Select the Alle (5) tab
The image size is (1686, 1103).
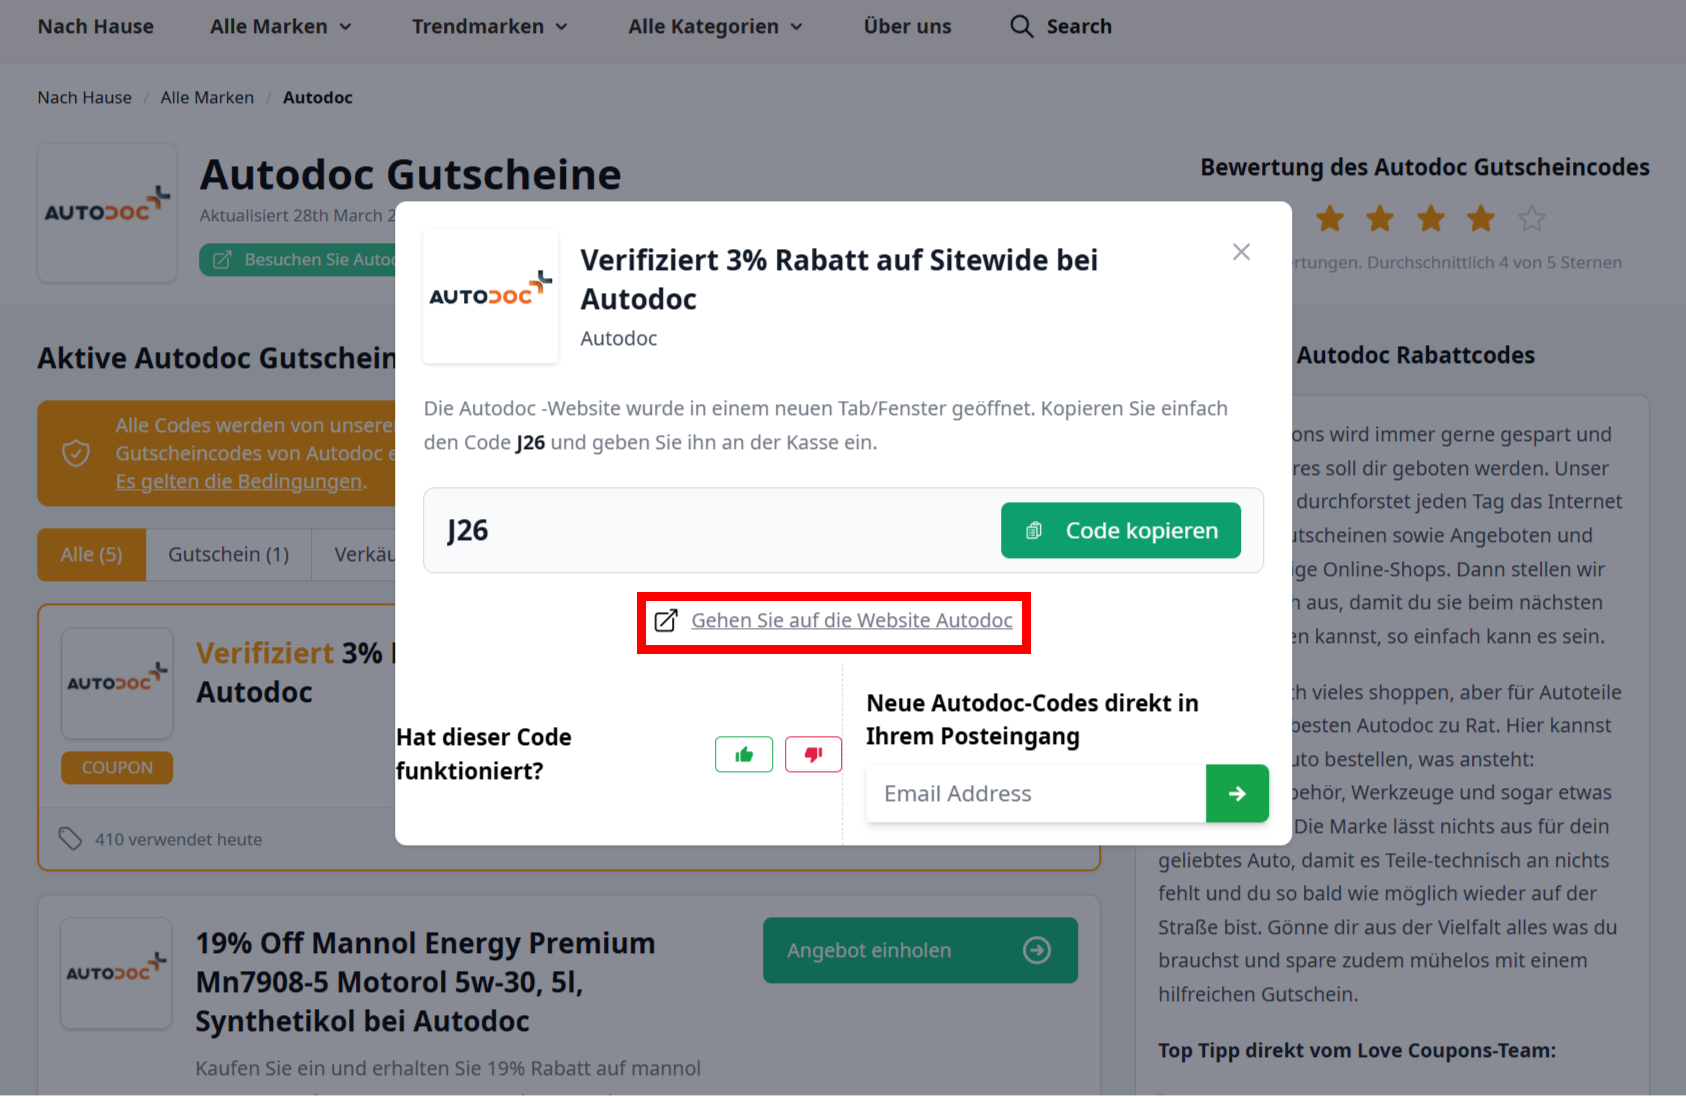[x=92, y=555]
